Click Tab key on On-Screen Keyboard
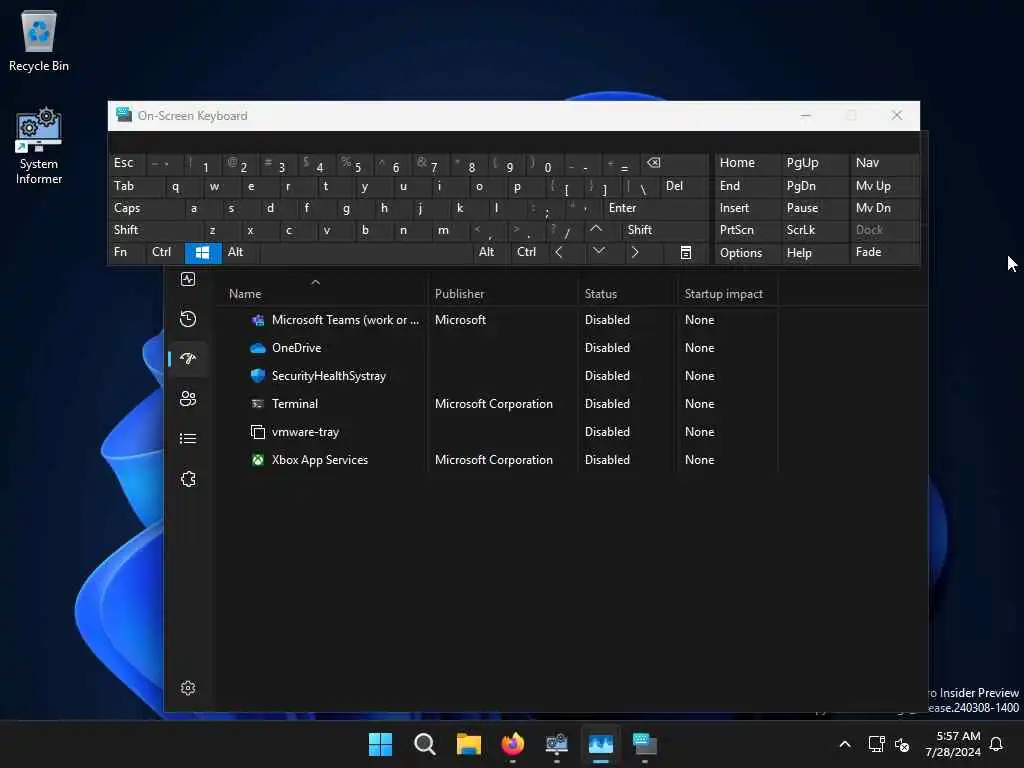 [x=136, y=186]
